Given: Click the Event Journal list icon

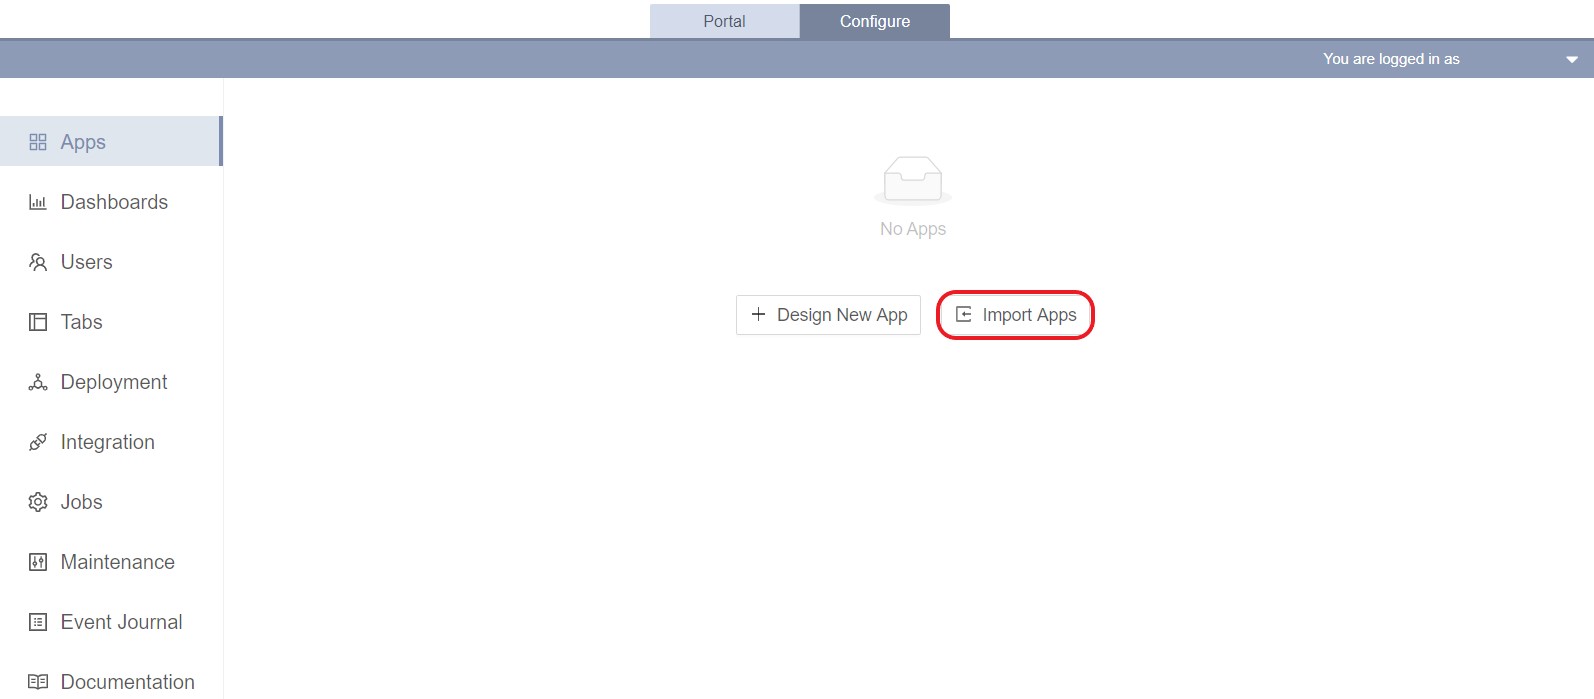Looking at the screenshot, I should tap(38, 622).
